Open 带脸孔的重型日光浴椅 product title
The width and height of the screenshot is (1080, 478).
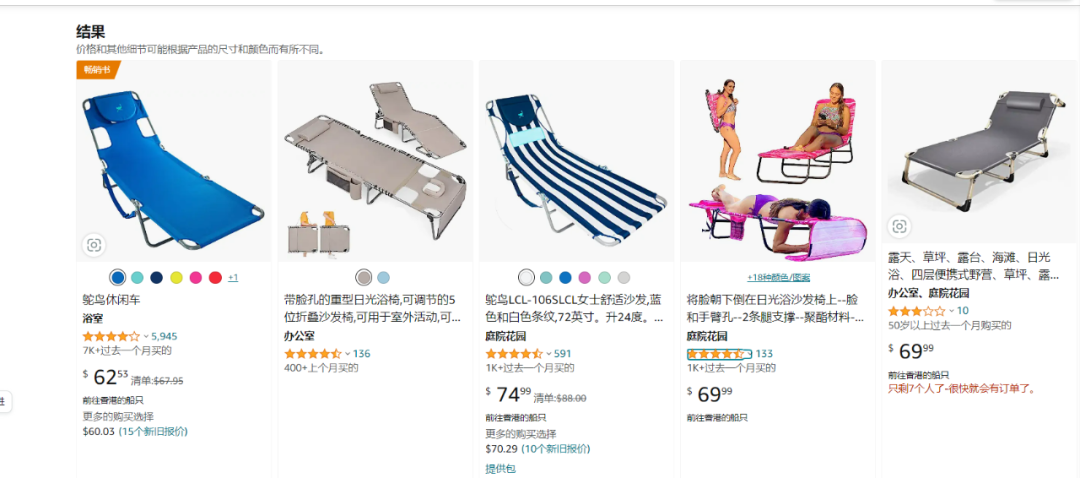coord(371,309)
